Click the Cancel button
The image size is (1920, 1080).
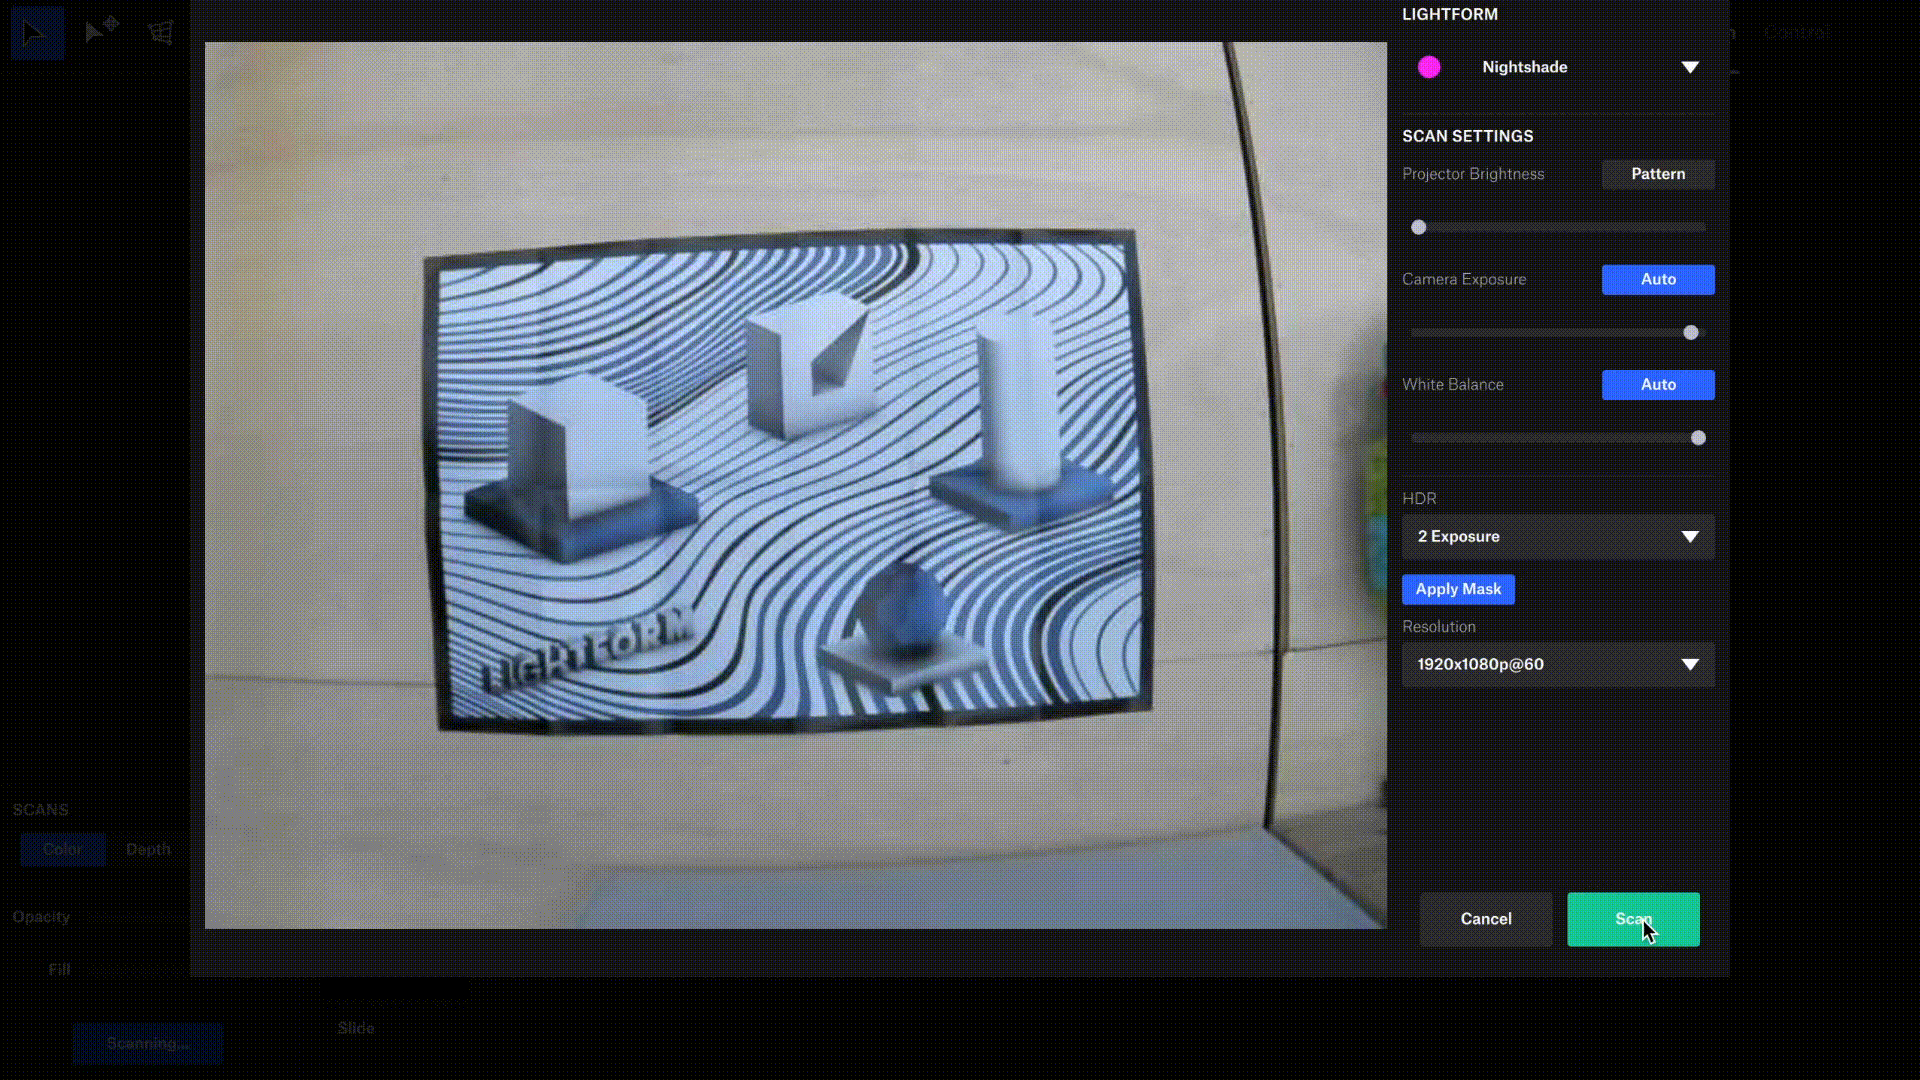(1485, 919)
